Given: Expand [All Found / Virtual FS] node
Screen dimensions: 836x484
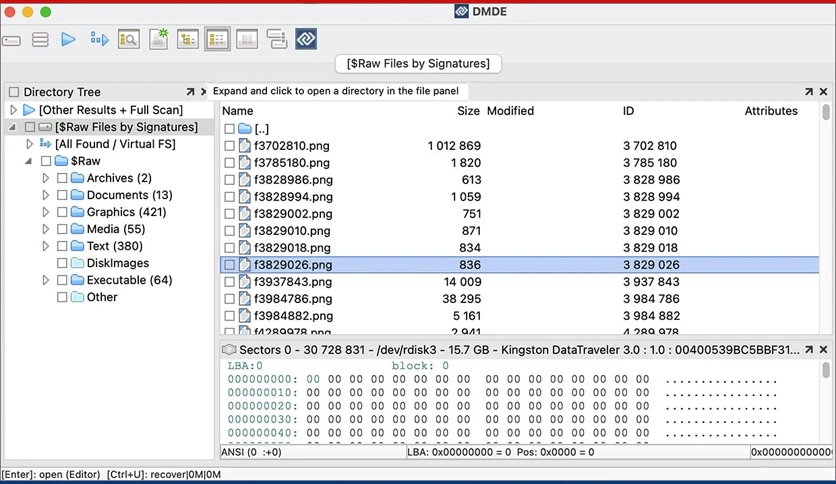Looking at the screenshot, I should [x=29, y=144].
